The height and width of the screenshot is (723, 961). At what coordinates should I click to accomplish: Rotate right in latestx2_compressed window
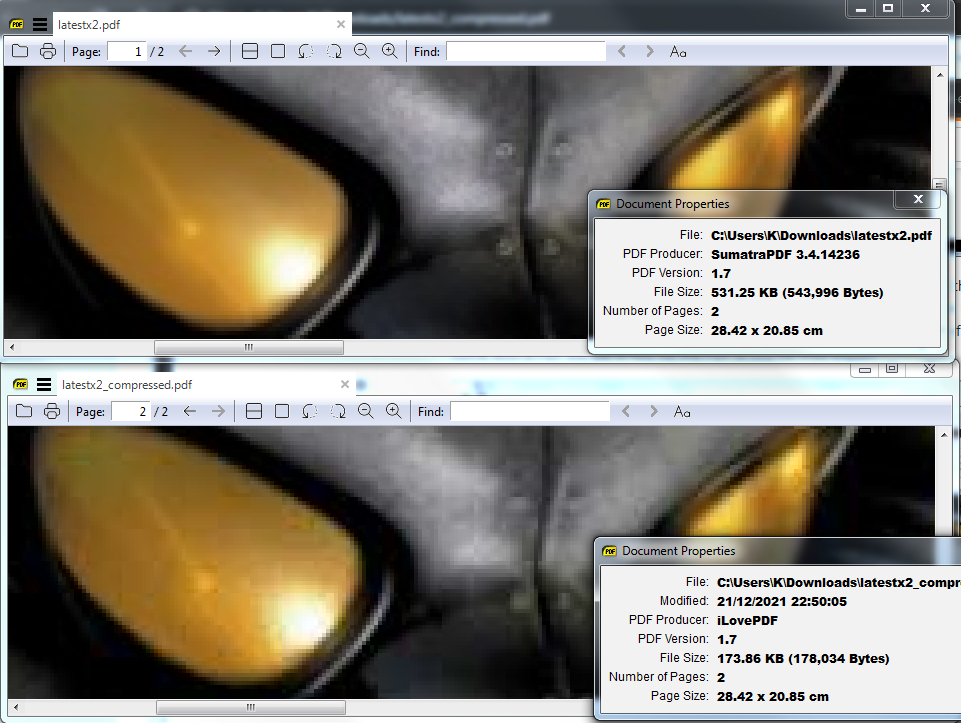[x=338, y=411]
